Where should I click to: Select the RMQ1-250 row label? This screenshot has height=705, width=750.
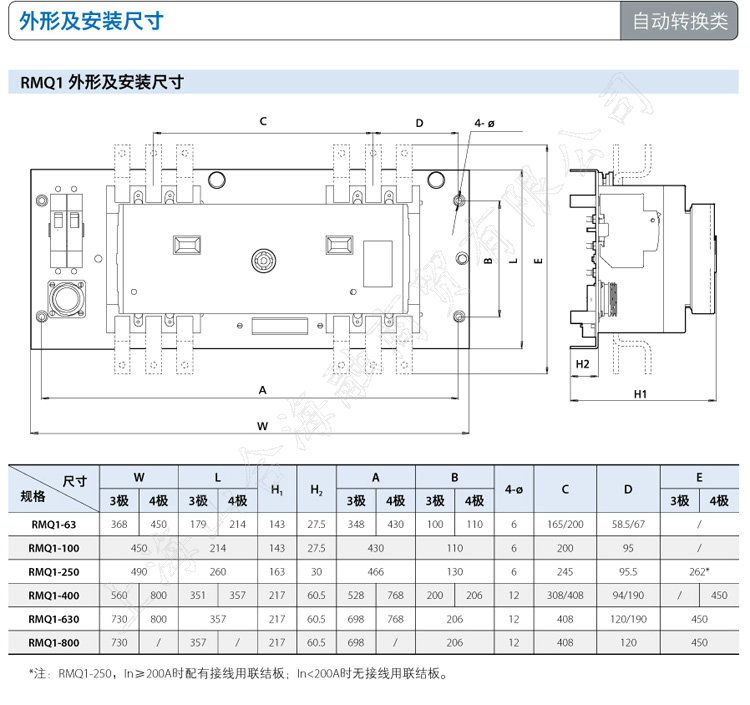tap(53, 571)
